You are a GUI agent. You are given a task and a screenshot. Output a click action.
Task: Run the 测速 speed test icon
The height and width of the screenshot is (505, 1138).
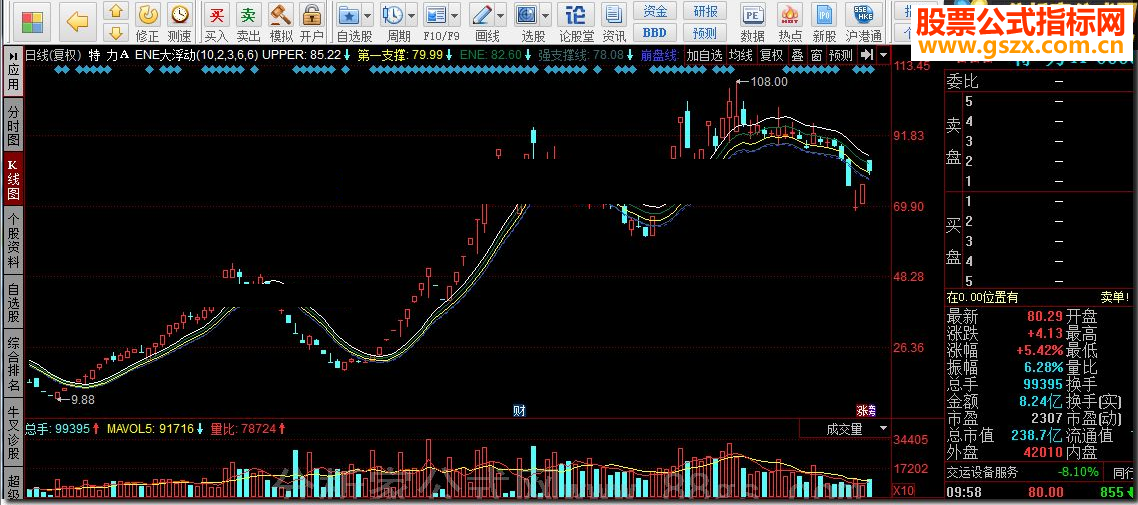pos(179,22)
